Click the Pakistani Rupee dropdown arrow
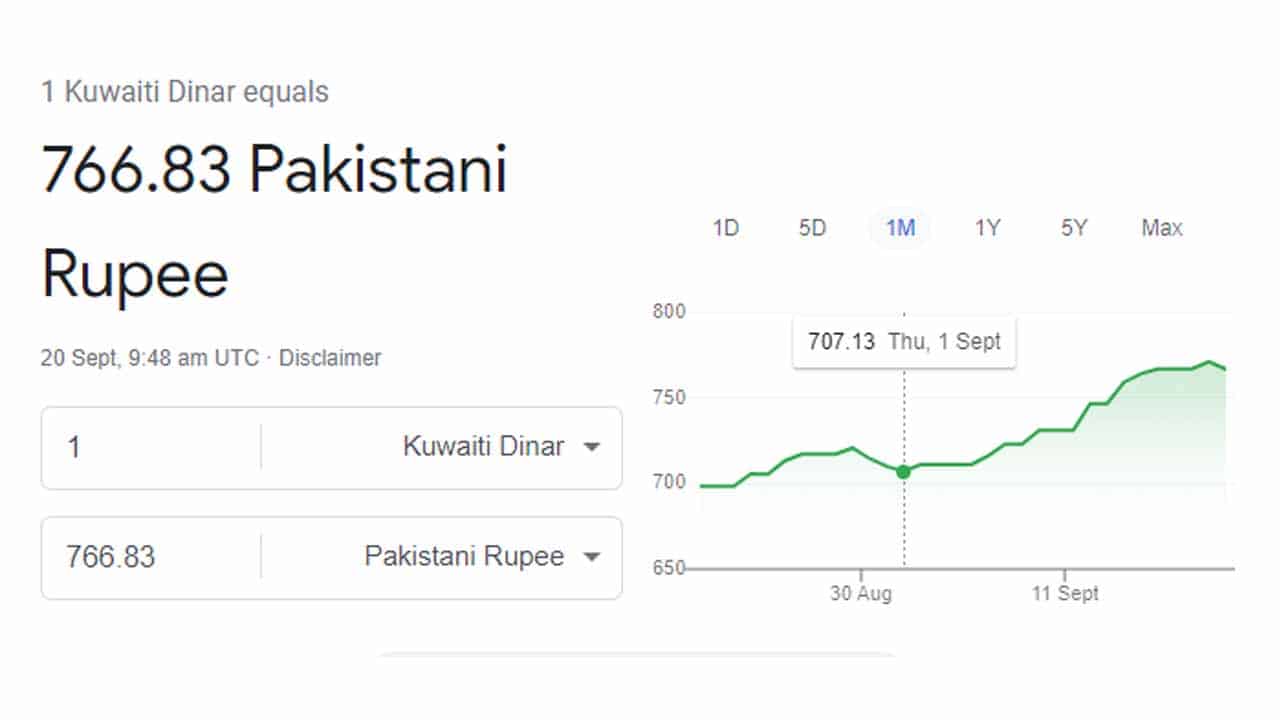Screen dimensions: 1280x720 592,557
